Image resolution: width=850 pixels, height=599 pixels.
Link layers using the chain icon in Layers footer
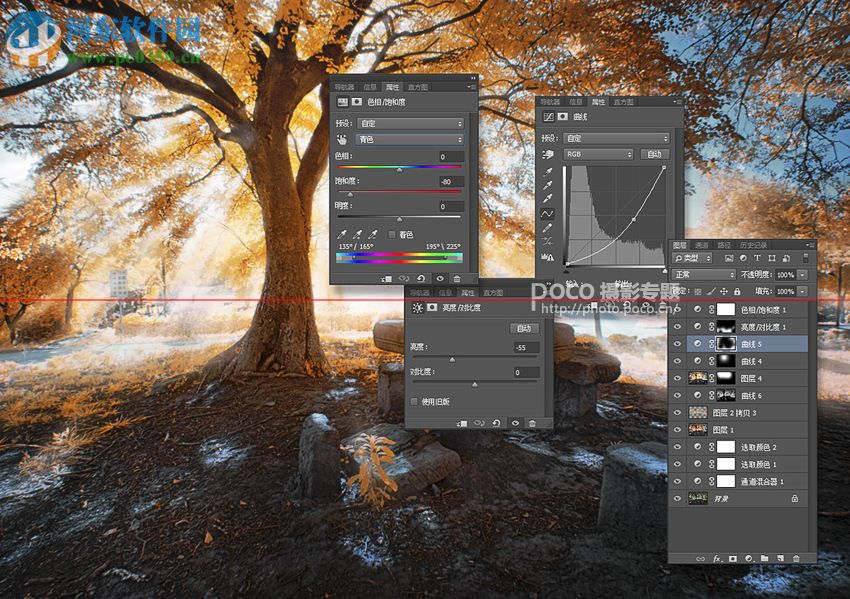tap(700, 558)
